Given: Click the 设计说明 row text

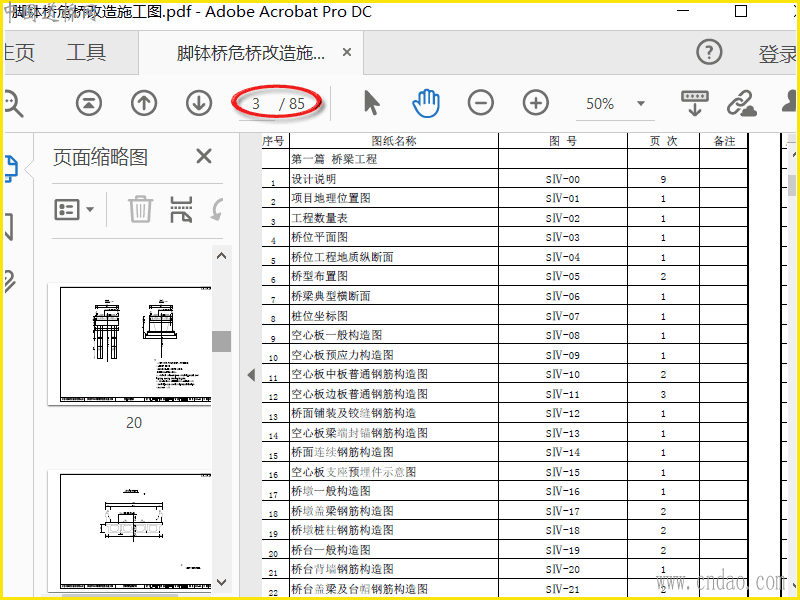Looking at the screenshot, I should click(313, 179).
